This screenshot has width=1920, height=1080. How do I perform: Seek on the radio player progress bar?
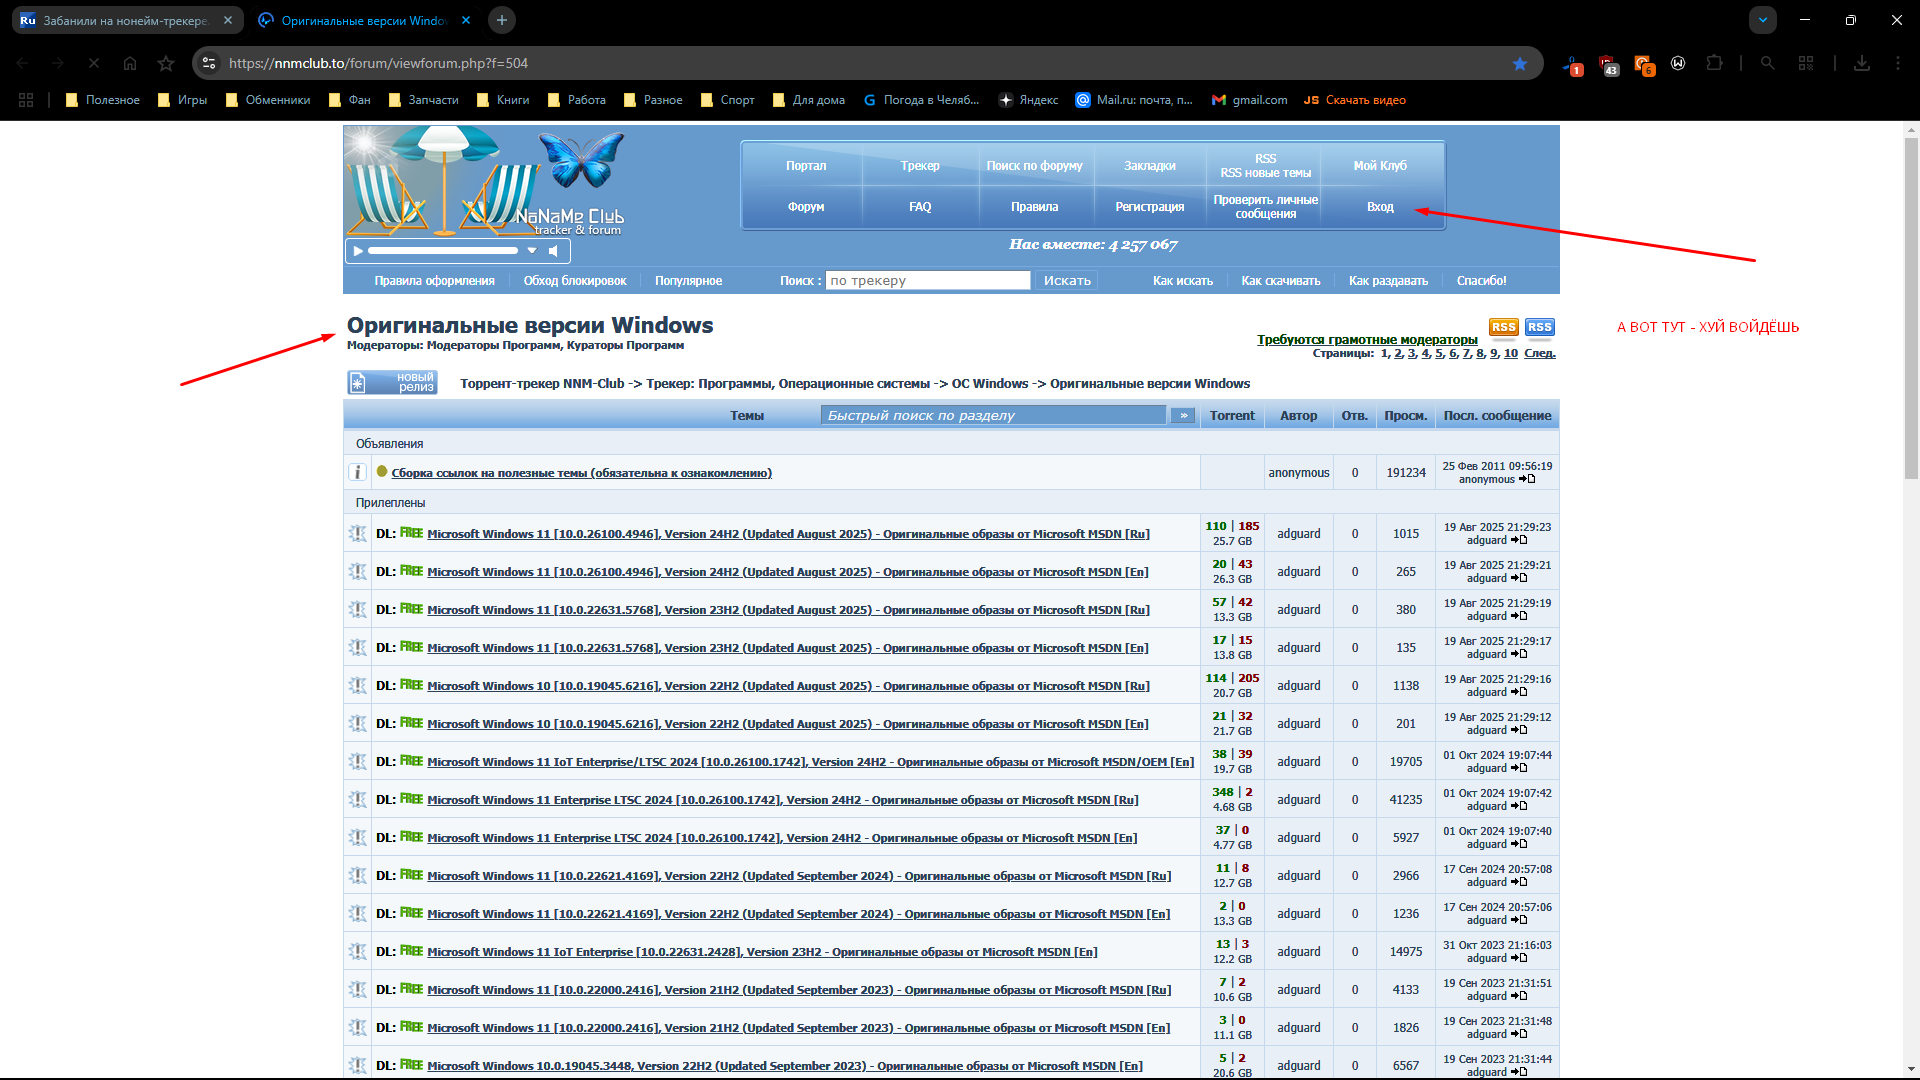(443, 251)
